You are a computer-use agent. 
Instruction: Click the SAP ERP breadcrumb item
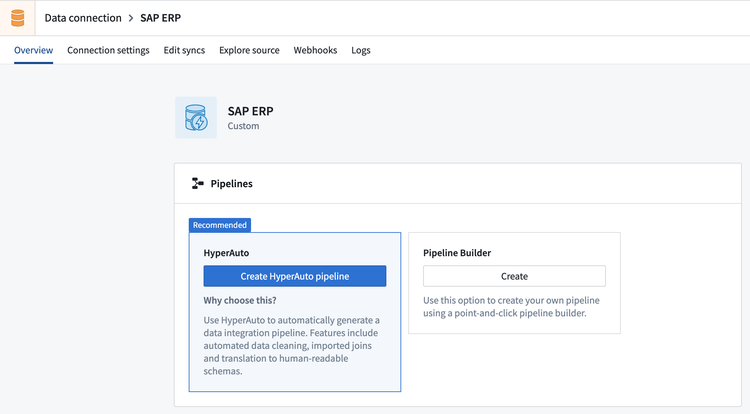160,18
